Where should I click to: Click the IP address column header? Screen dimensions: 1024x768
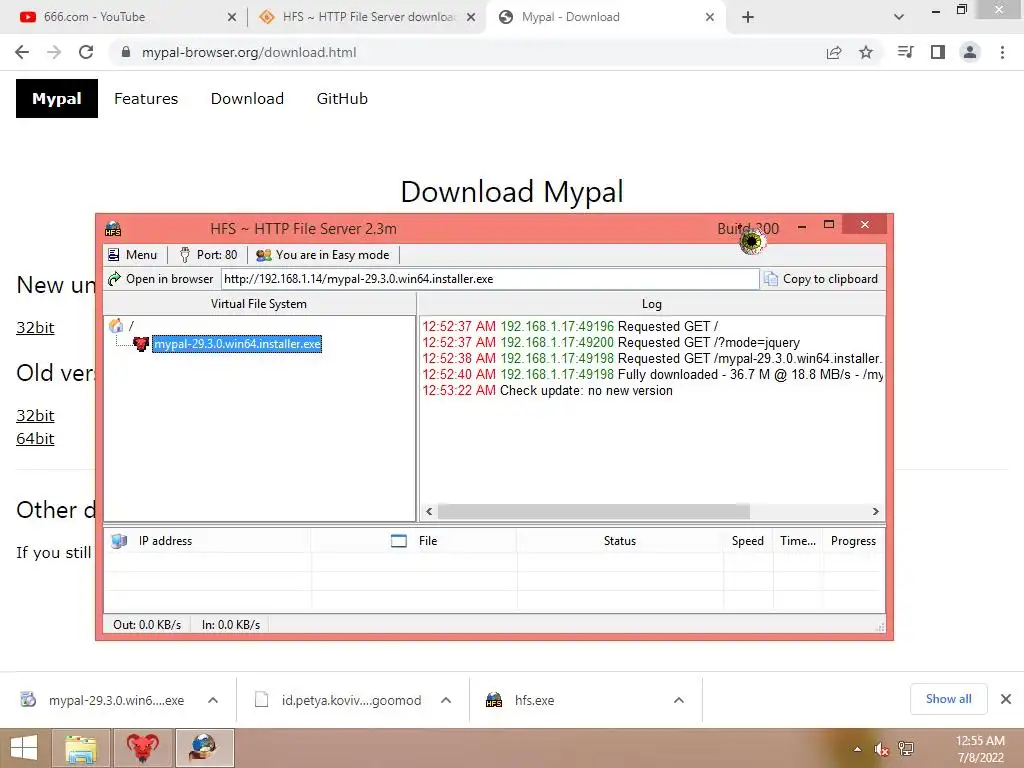tap(207, 541)
